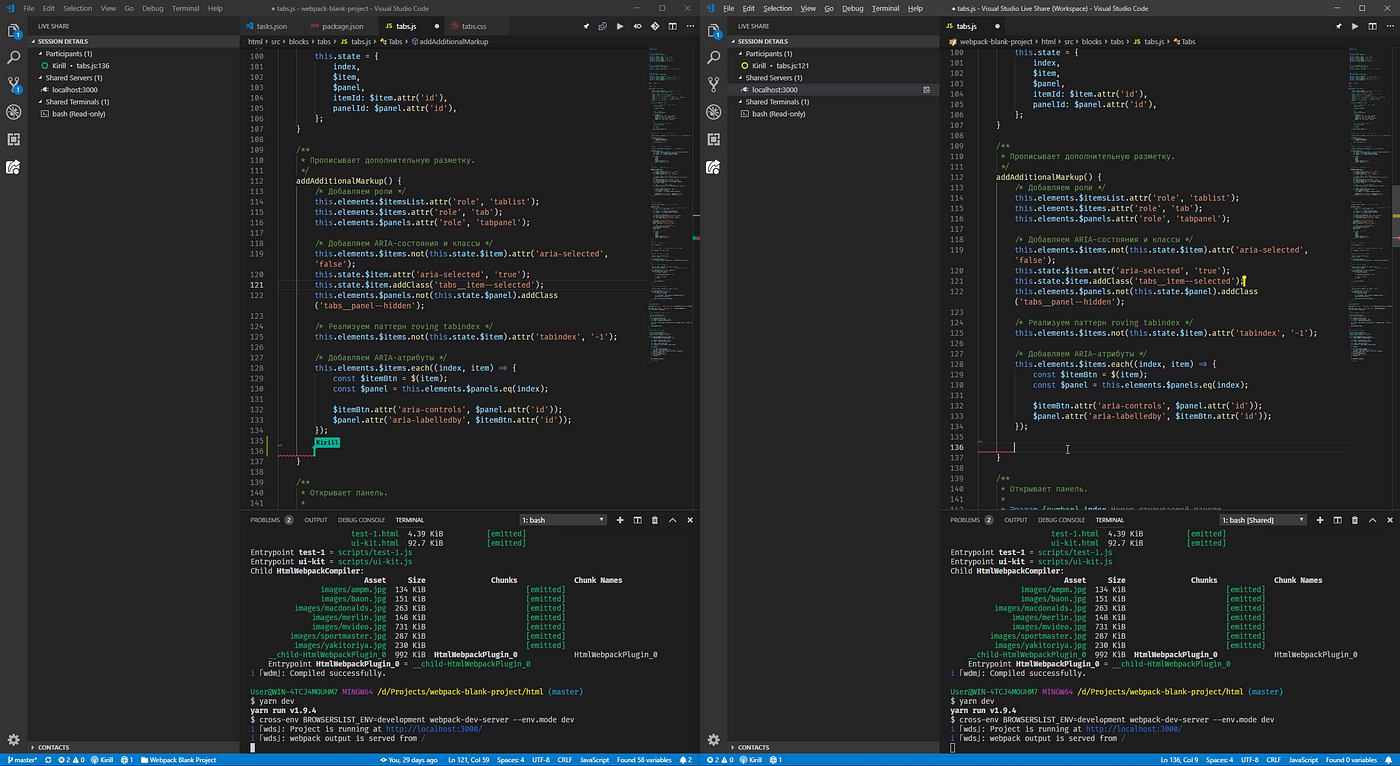This screenshot has width=1400, height=766.
Task: Click the pin icon in left editor toolbar
Action: click(586, 26)
